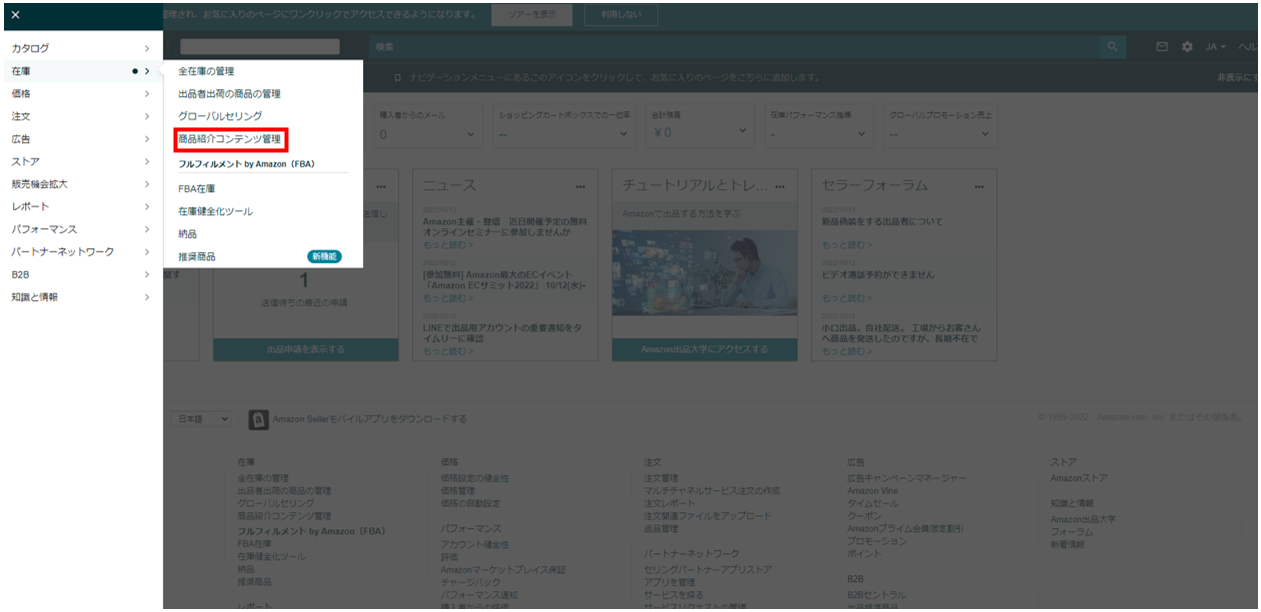The image size is (1261, 612).
Task: Open 注文レポート footer link
Action: pyautogui.click(x=669, y=503)
